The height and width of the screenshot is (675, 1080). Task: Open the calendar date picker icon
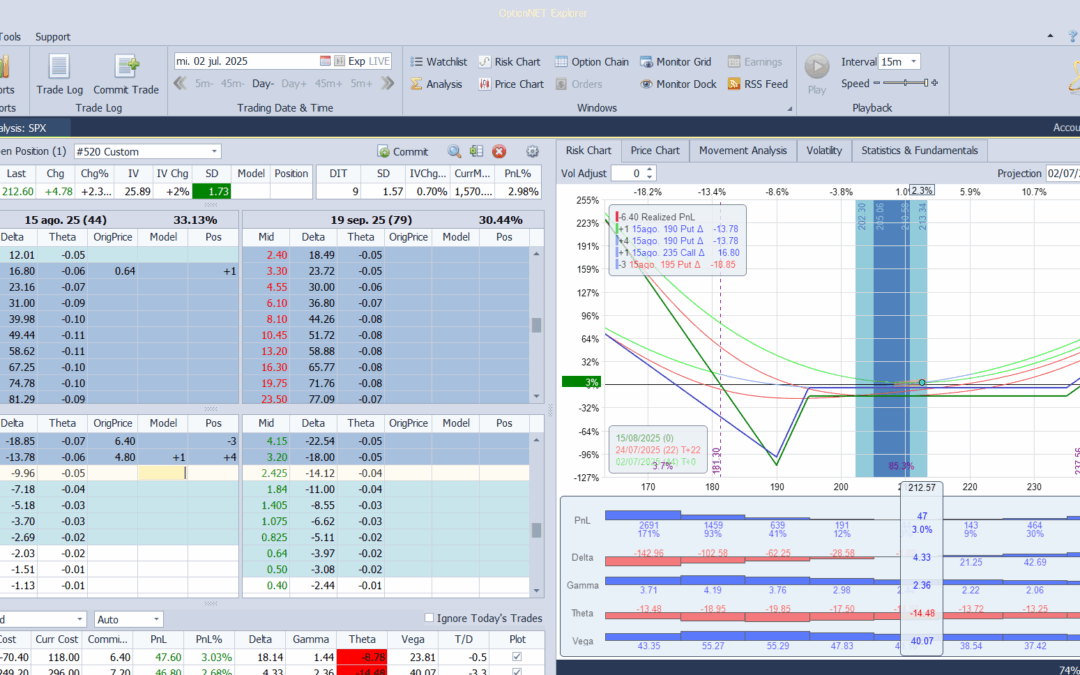325,61
